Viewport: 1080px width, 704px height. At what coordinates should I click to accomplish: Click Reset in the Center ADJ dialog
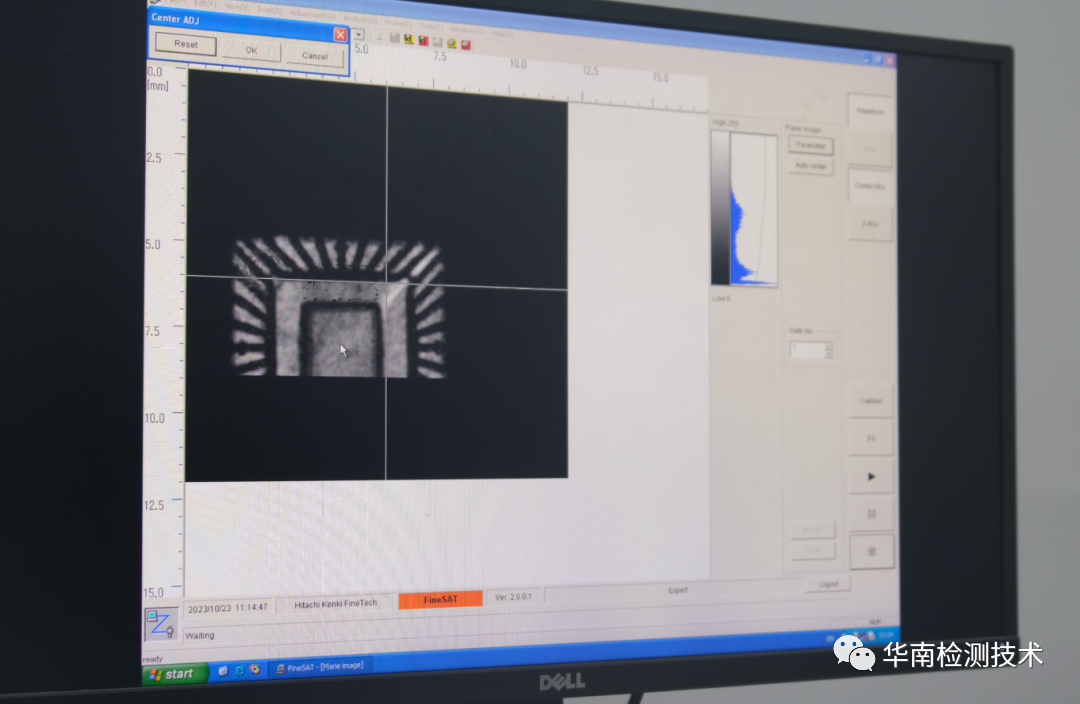tap(186, 45)
